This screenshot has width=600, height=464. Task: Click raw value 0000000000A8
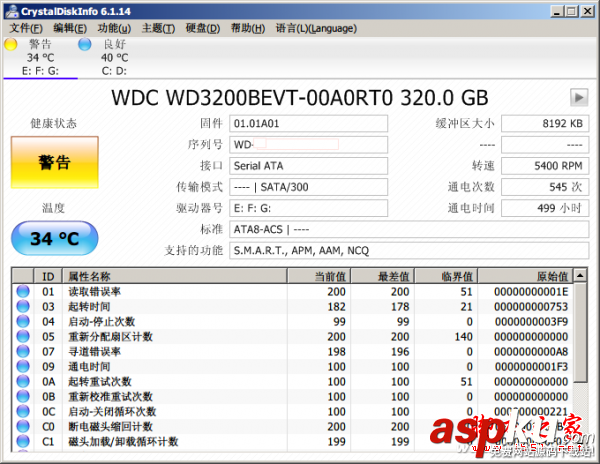click(x=531, y=352)
